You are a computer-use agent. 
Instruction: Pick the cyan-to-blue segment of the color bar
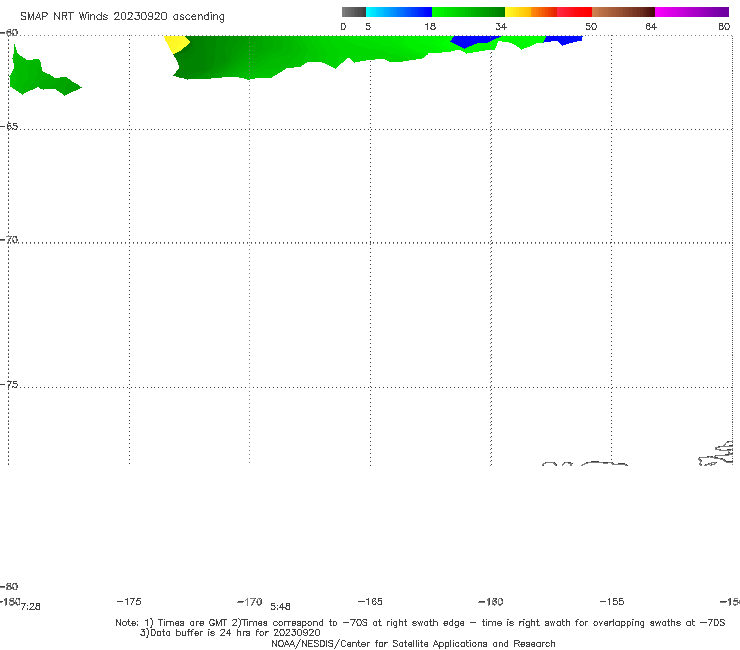point(399,12)
